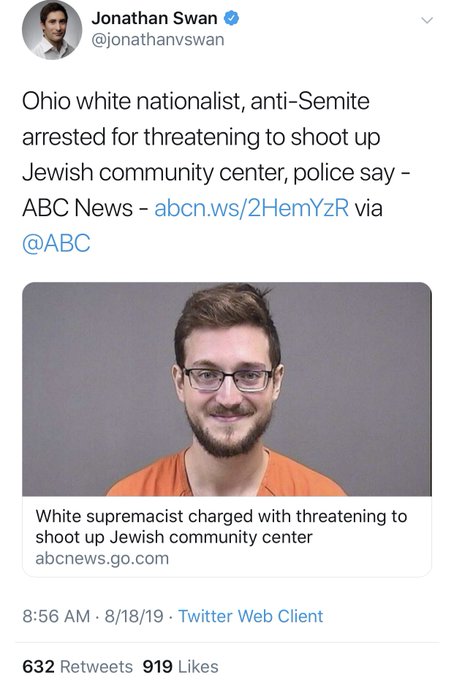
Task: Visit the @jonathanvswan handle
Action: (x=158, y=40)
